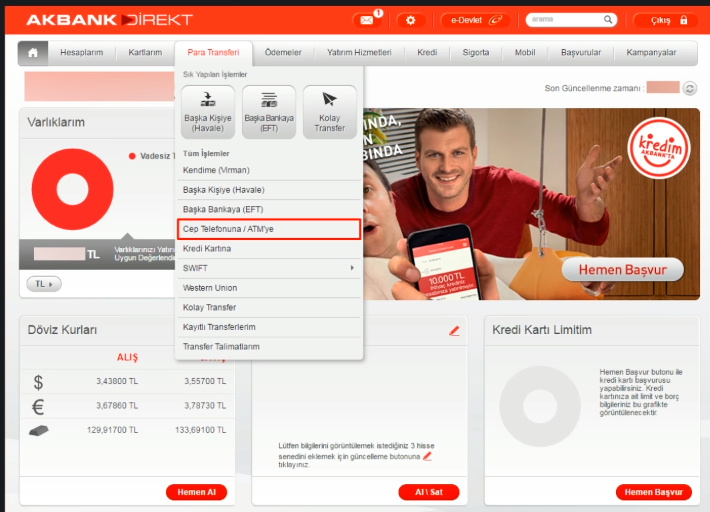The image size is (710, 512).
Task: Open Kayıtlı Transferlerim
Action: tap(269, 327)
